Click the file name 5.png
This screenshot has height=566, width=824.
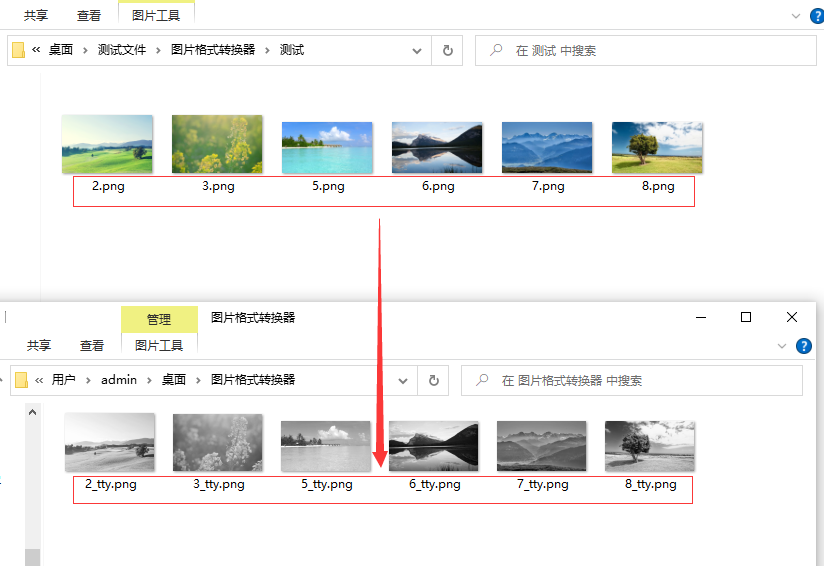tap(328, 186)
